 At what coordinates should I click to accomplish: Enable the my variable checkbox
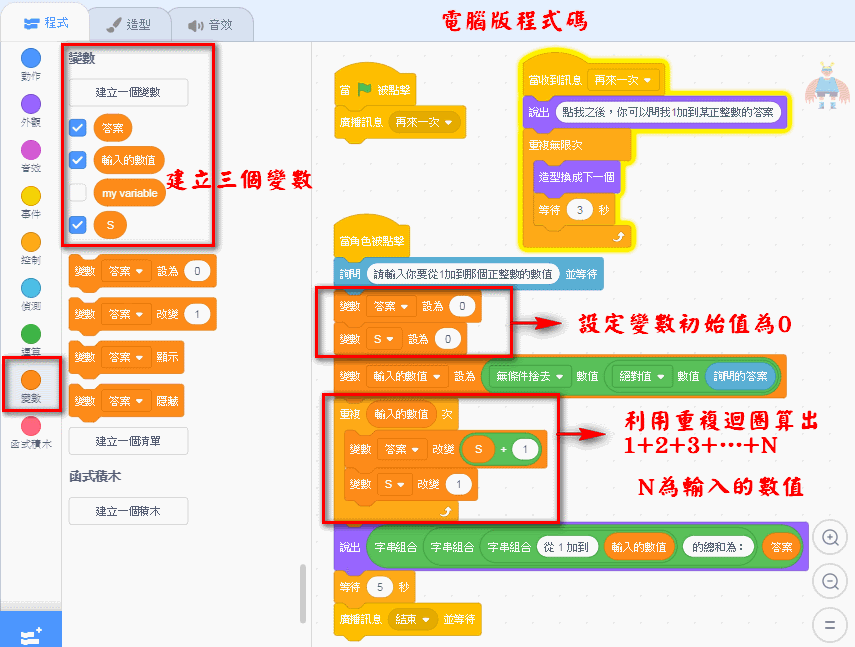(x=77, y=193)
